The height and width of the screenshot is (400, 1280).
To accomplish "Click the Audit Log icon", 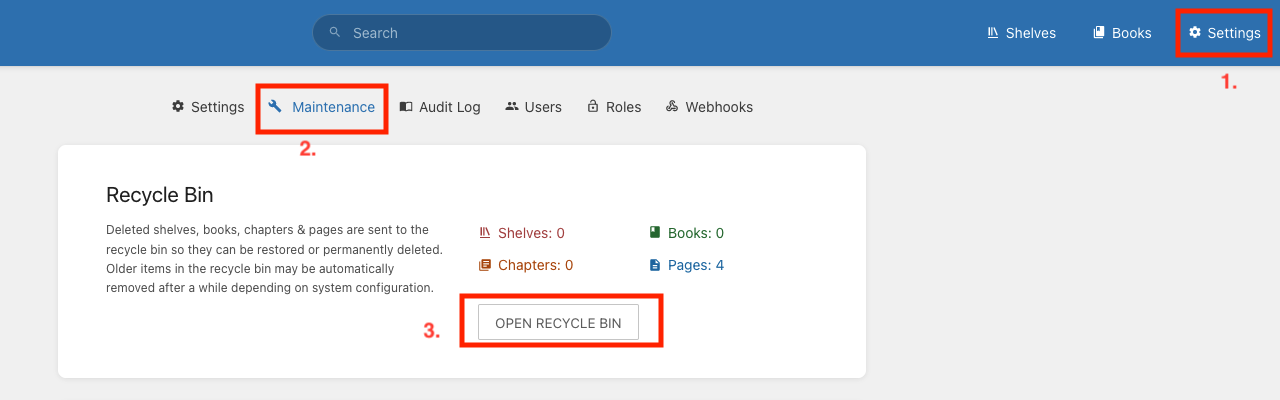I will click(406, 107).
